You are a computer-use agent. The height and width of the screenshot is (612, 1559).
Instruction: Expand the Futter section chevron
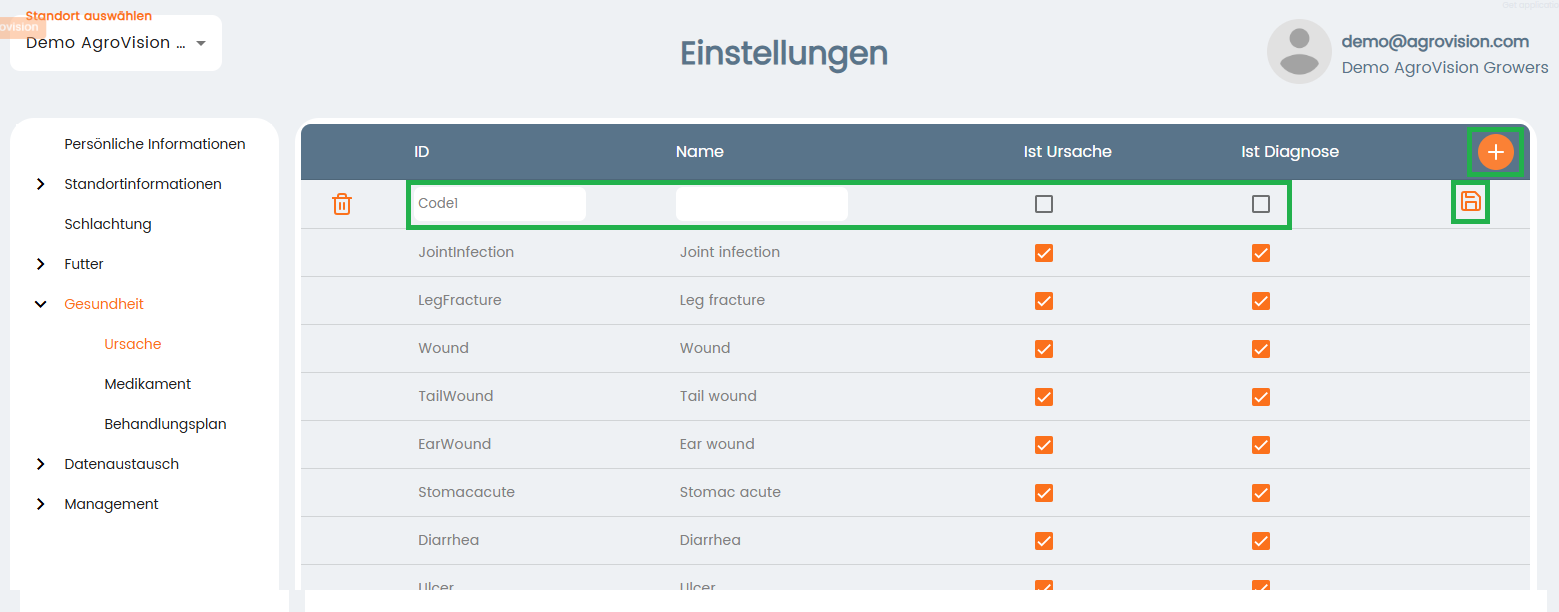40,264
